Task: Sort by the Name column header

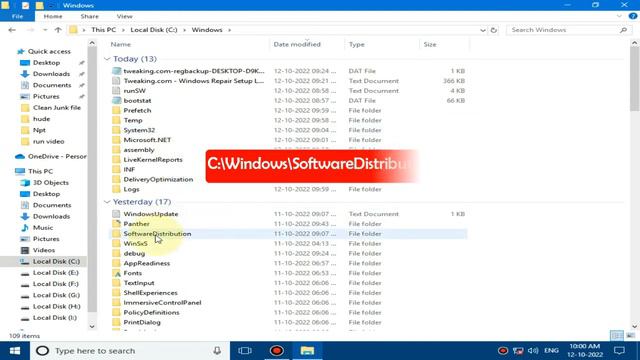Action: 121,44
